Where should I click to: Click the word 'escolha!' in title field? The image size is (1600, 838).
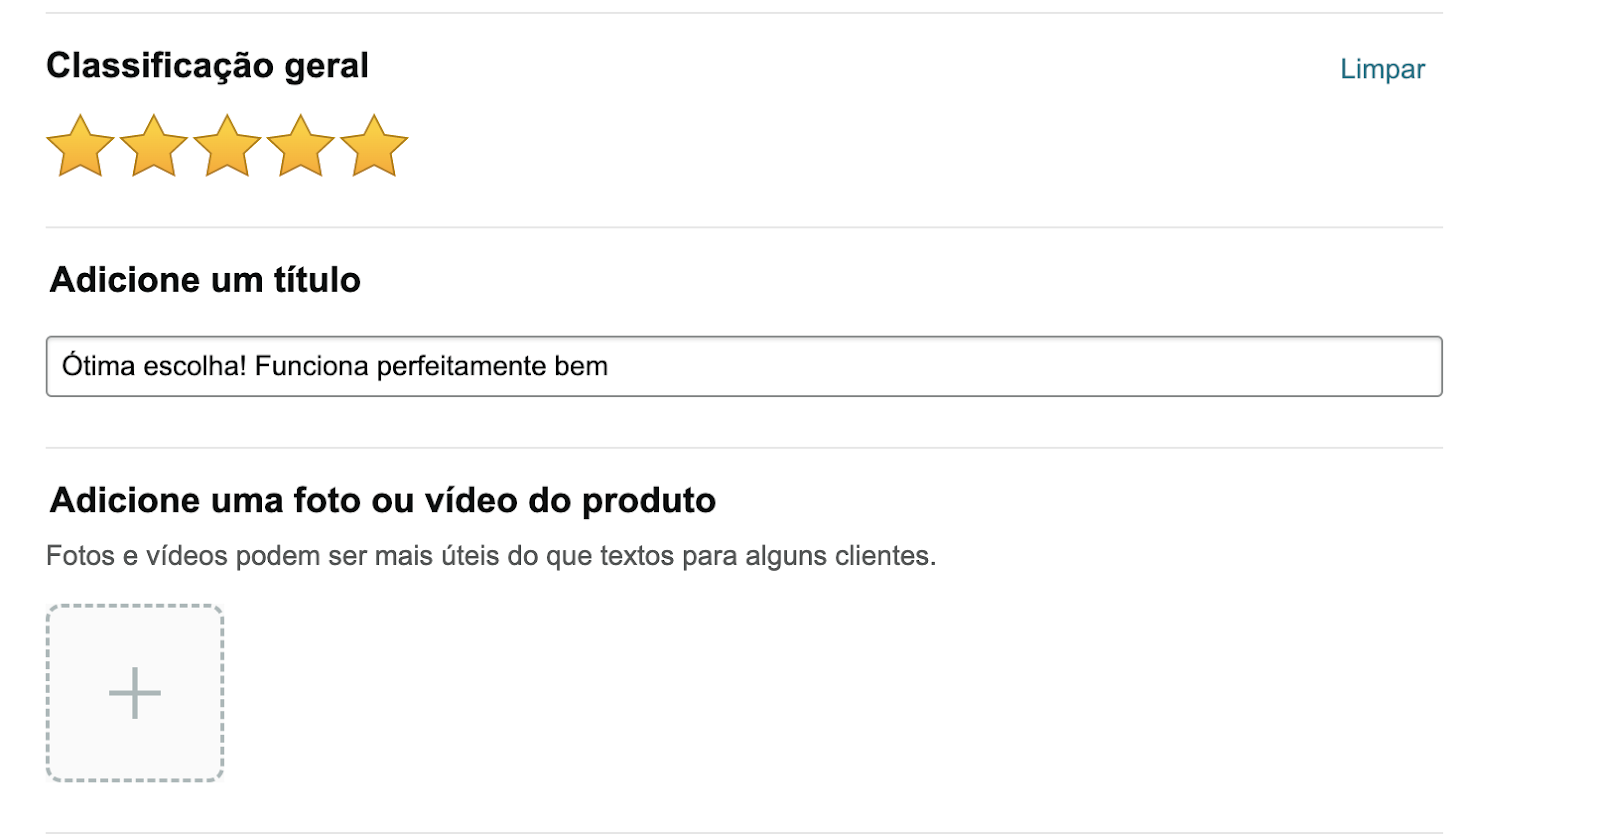195,366
